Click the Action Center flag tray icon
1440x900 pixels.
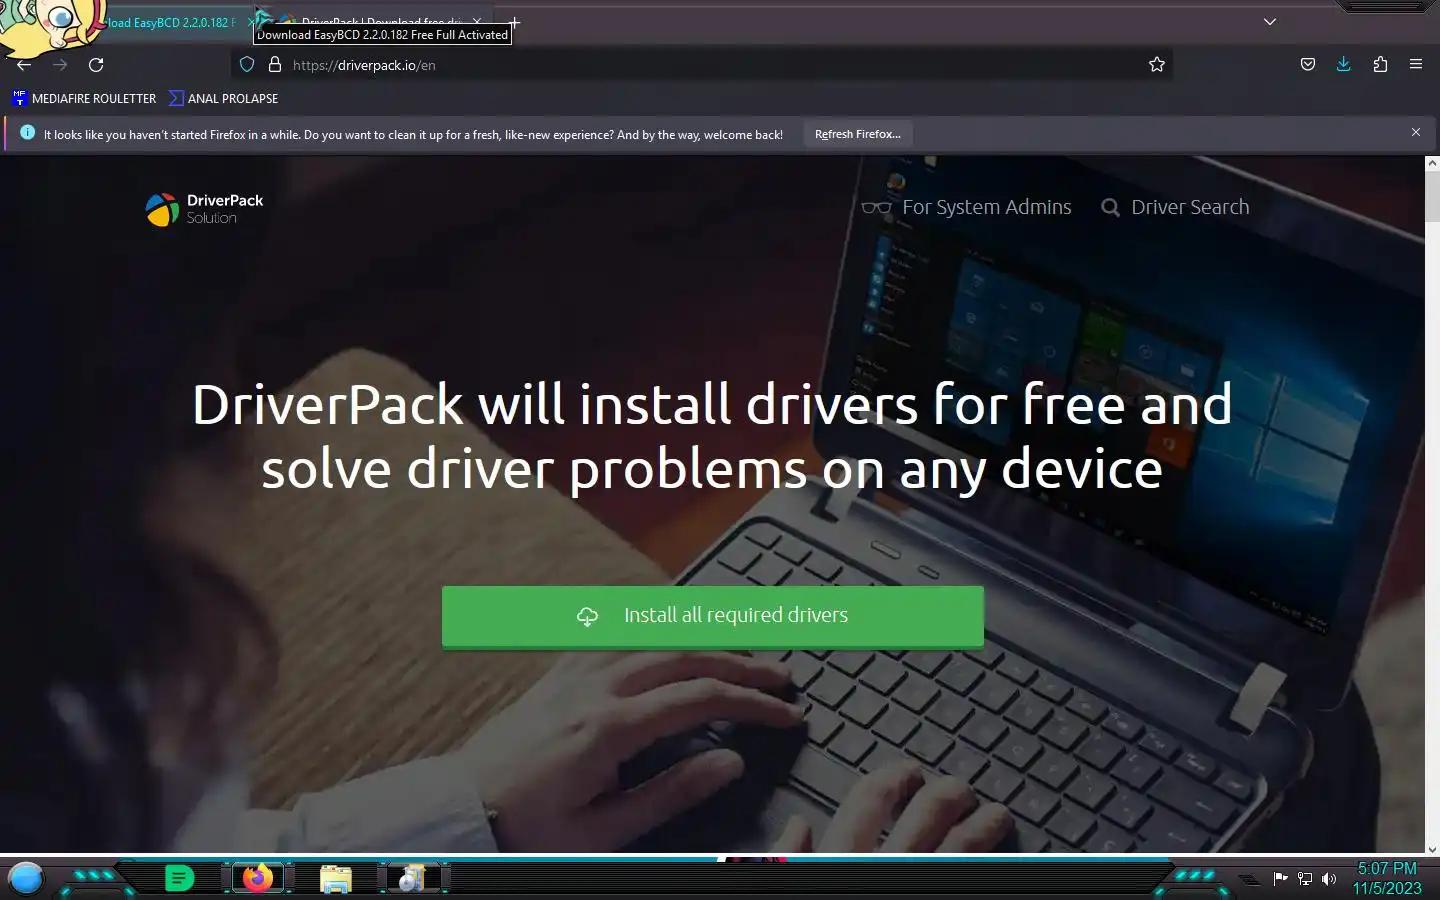coord(1280,879)
